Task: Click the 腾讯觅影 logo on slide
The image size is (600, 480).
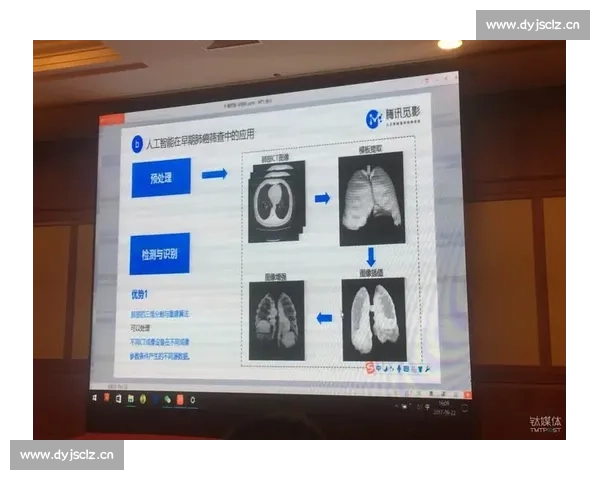Action: tap(393, 116)
